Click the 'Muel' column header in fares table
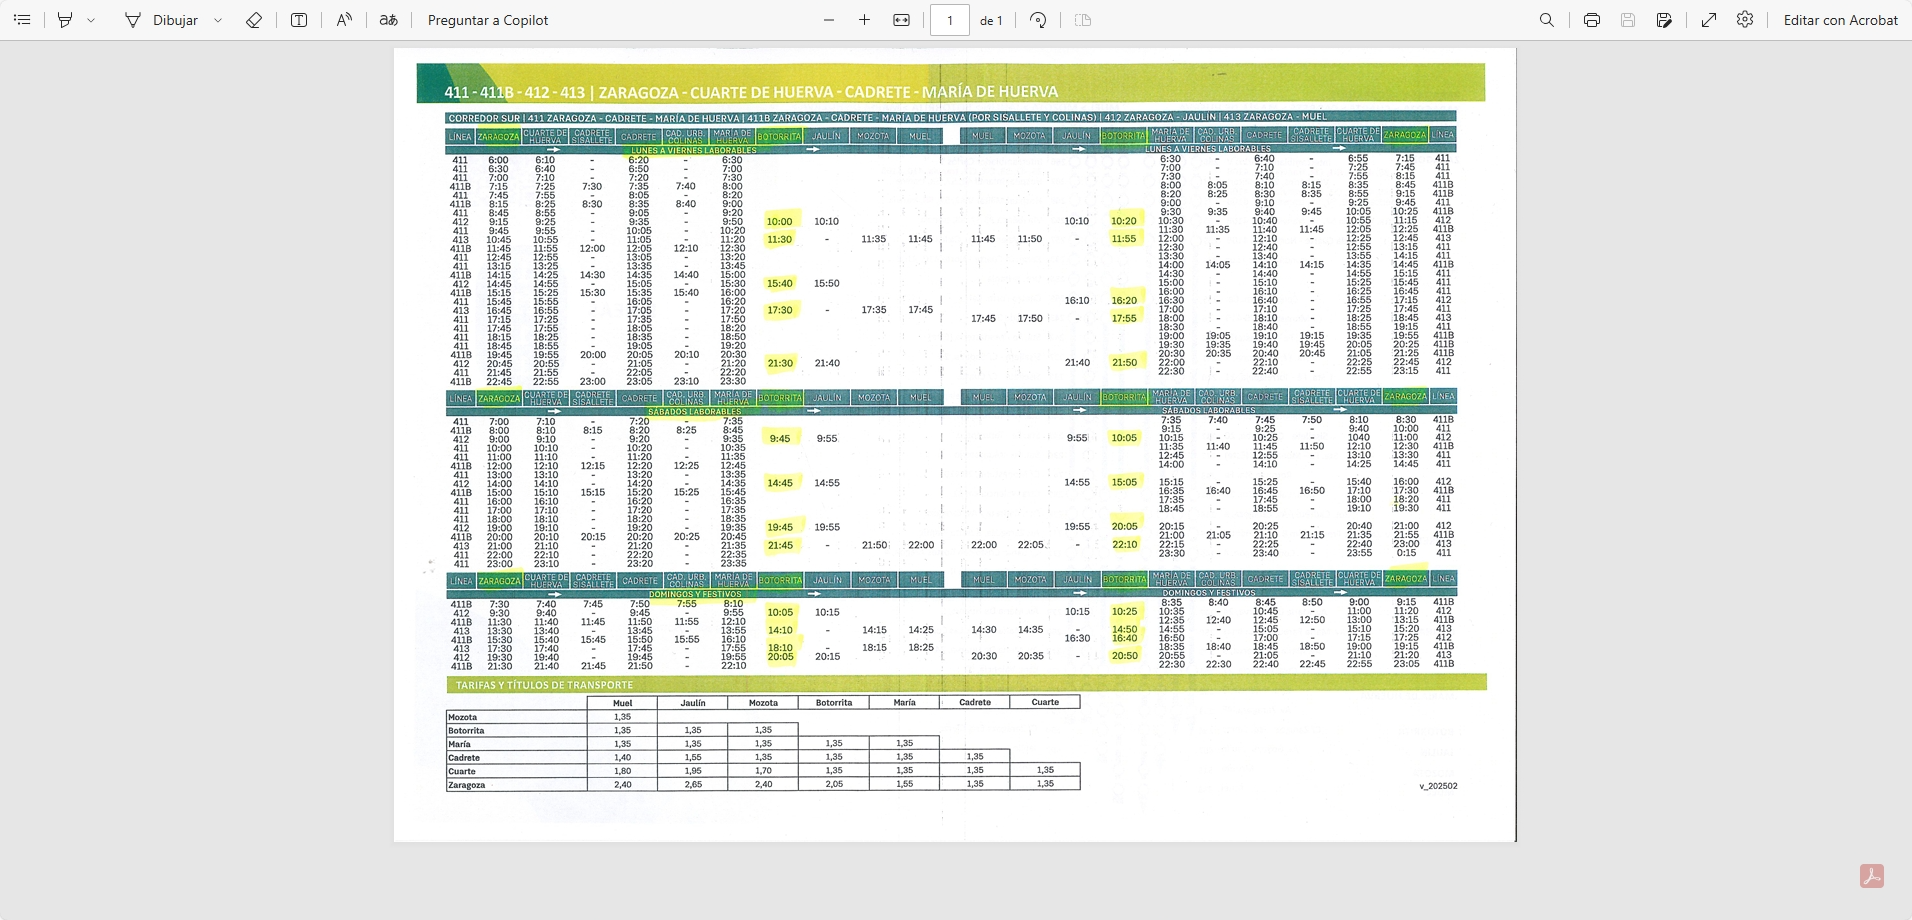Viewport: 1912px width, 920px height. [622, 703]
